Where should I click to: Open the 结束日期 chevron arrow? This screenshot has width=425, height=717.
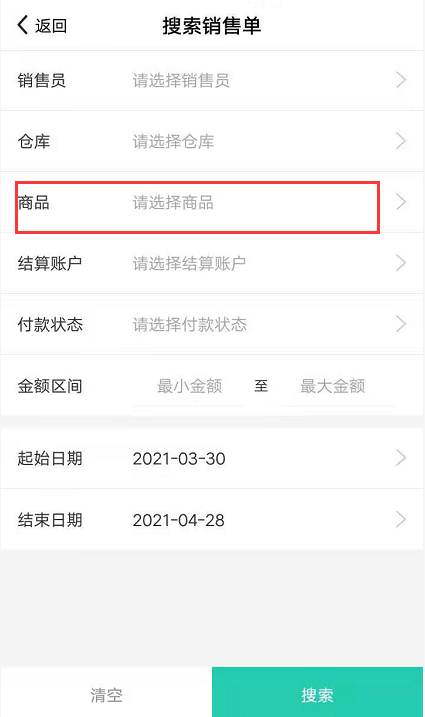(401, 519)
